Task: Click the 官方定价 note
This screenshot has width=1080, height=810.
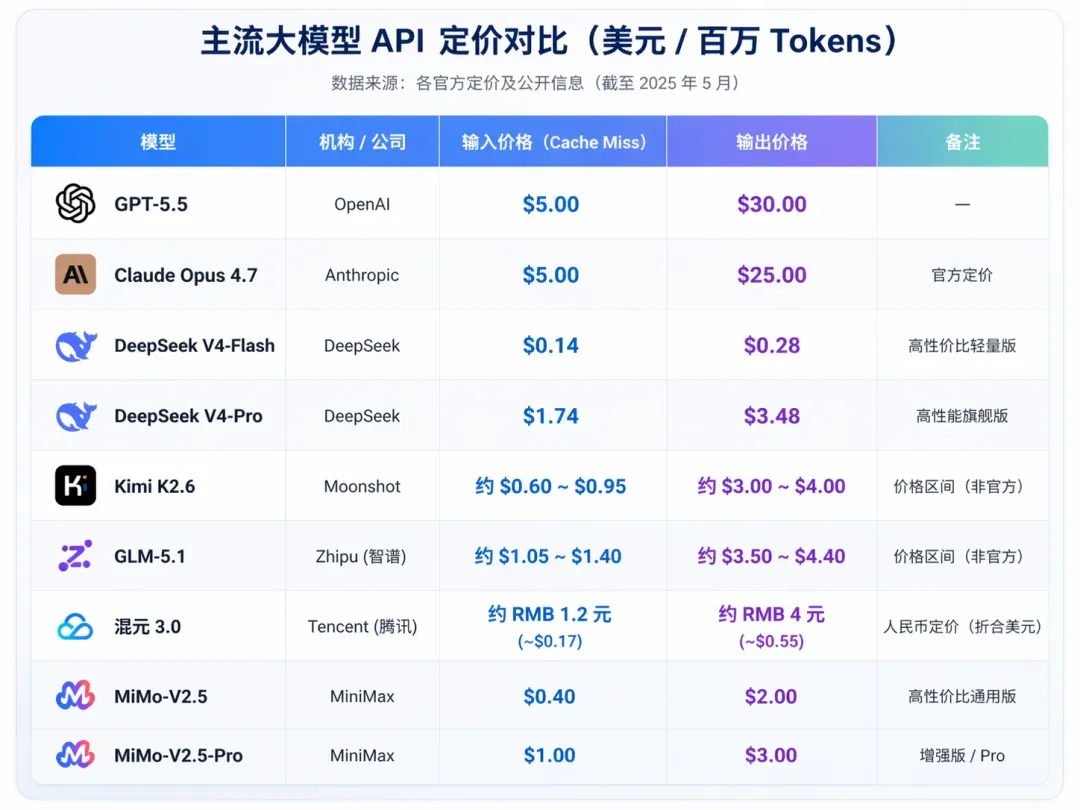Action: 962,276
